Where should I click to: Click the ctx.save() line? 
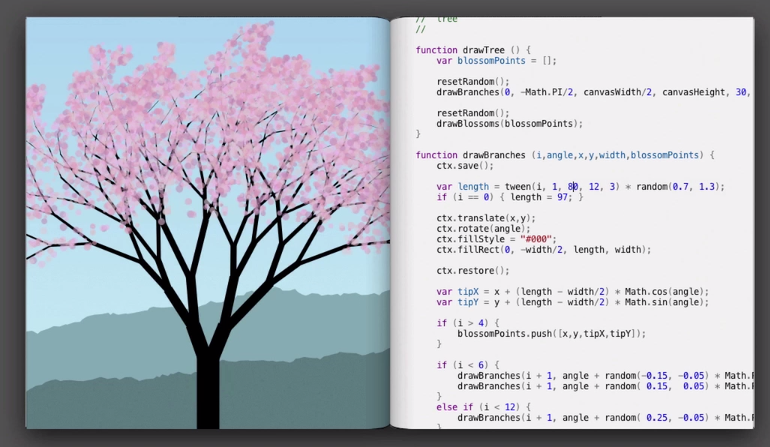point(465,165)
